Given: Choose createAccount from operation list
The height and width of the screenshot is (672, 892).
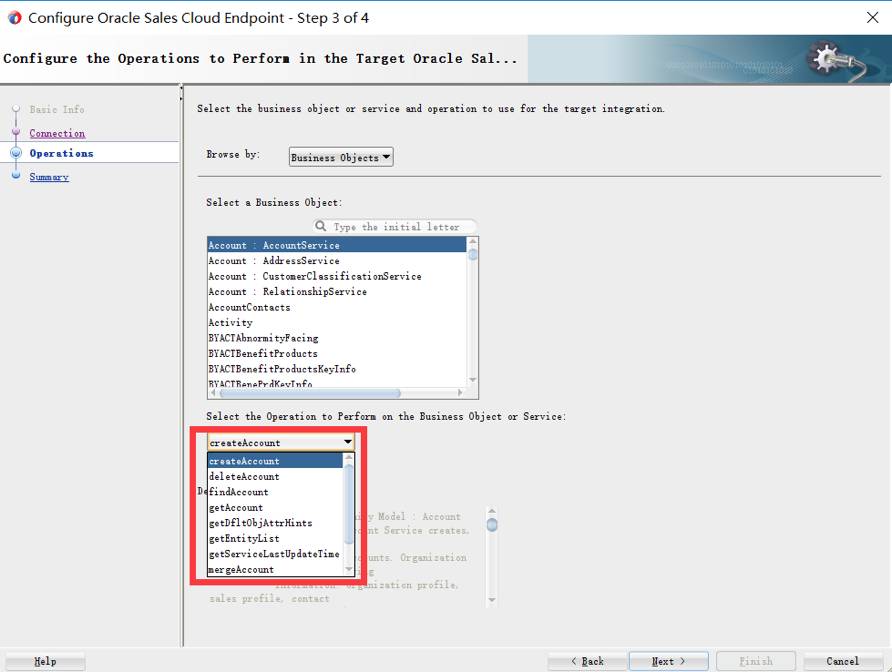Looking at the screenshot, I should tap(275, 461).
